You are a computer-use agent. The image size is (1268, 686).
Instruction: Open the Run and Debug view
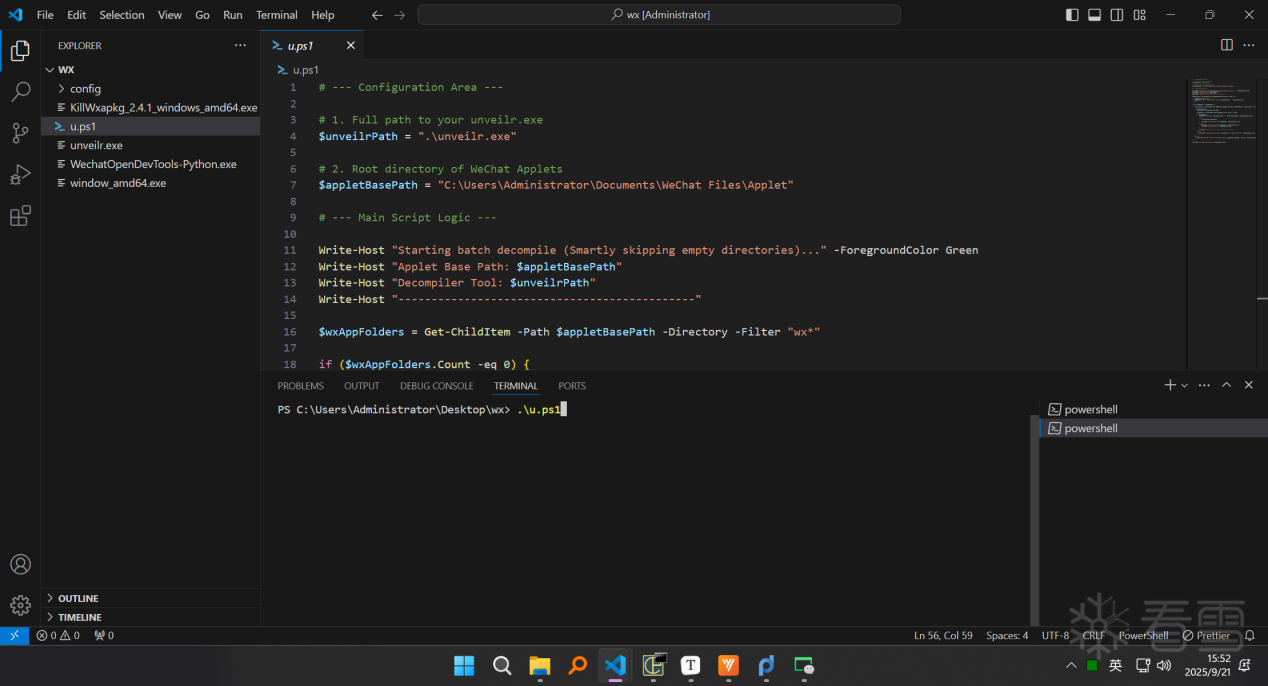pyautogui.click(x=20, y=174)
